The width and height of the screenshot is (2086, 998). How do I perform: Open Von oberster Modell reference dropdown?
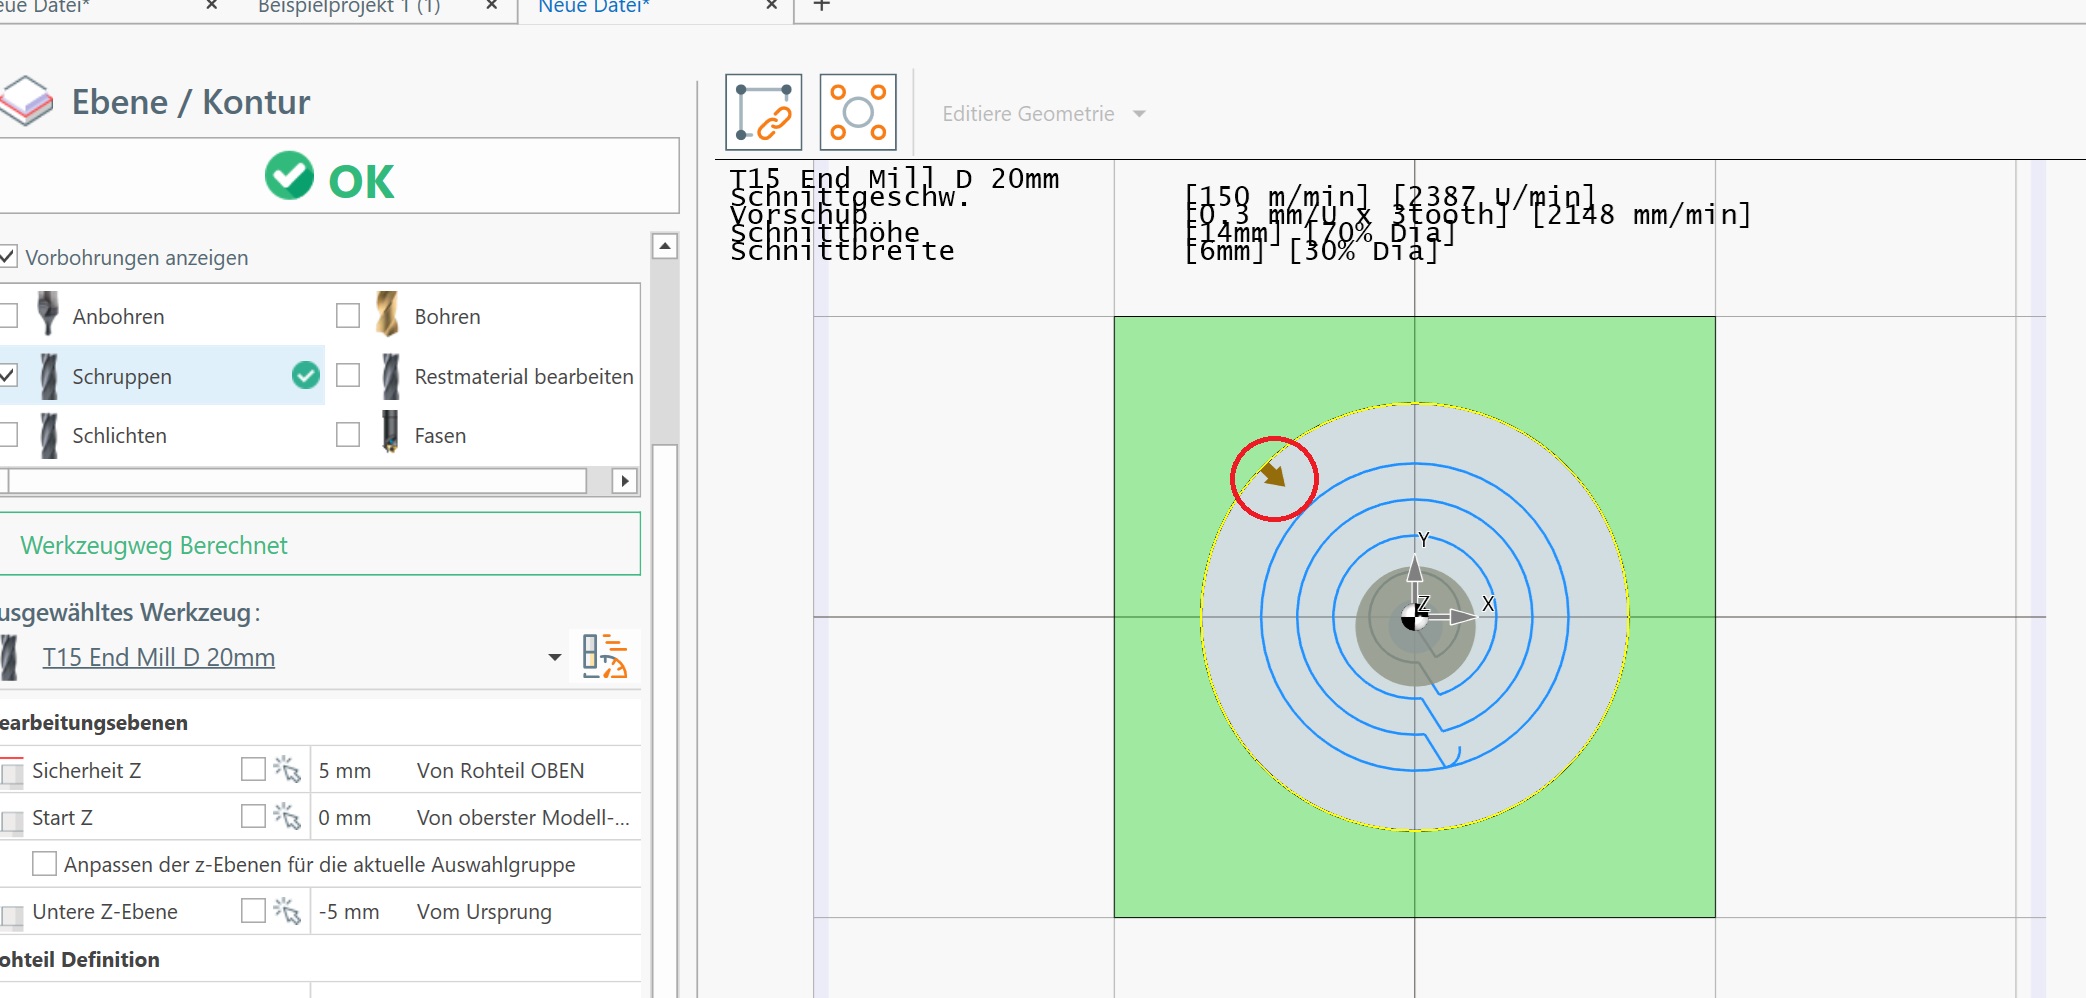(x=523, y=817)
